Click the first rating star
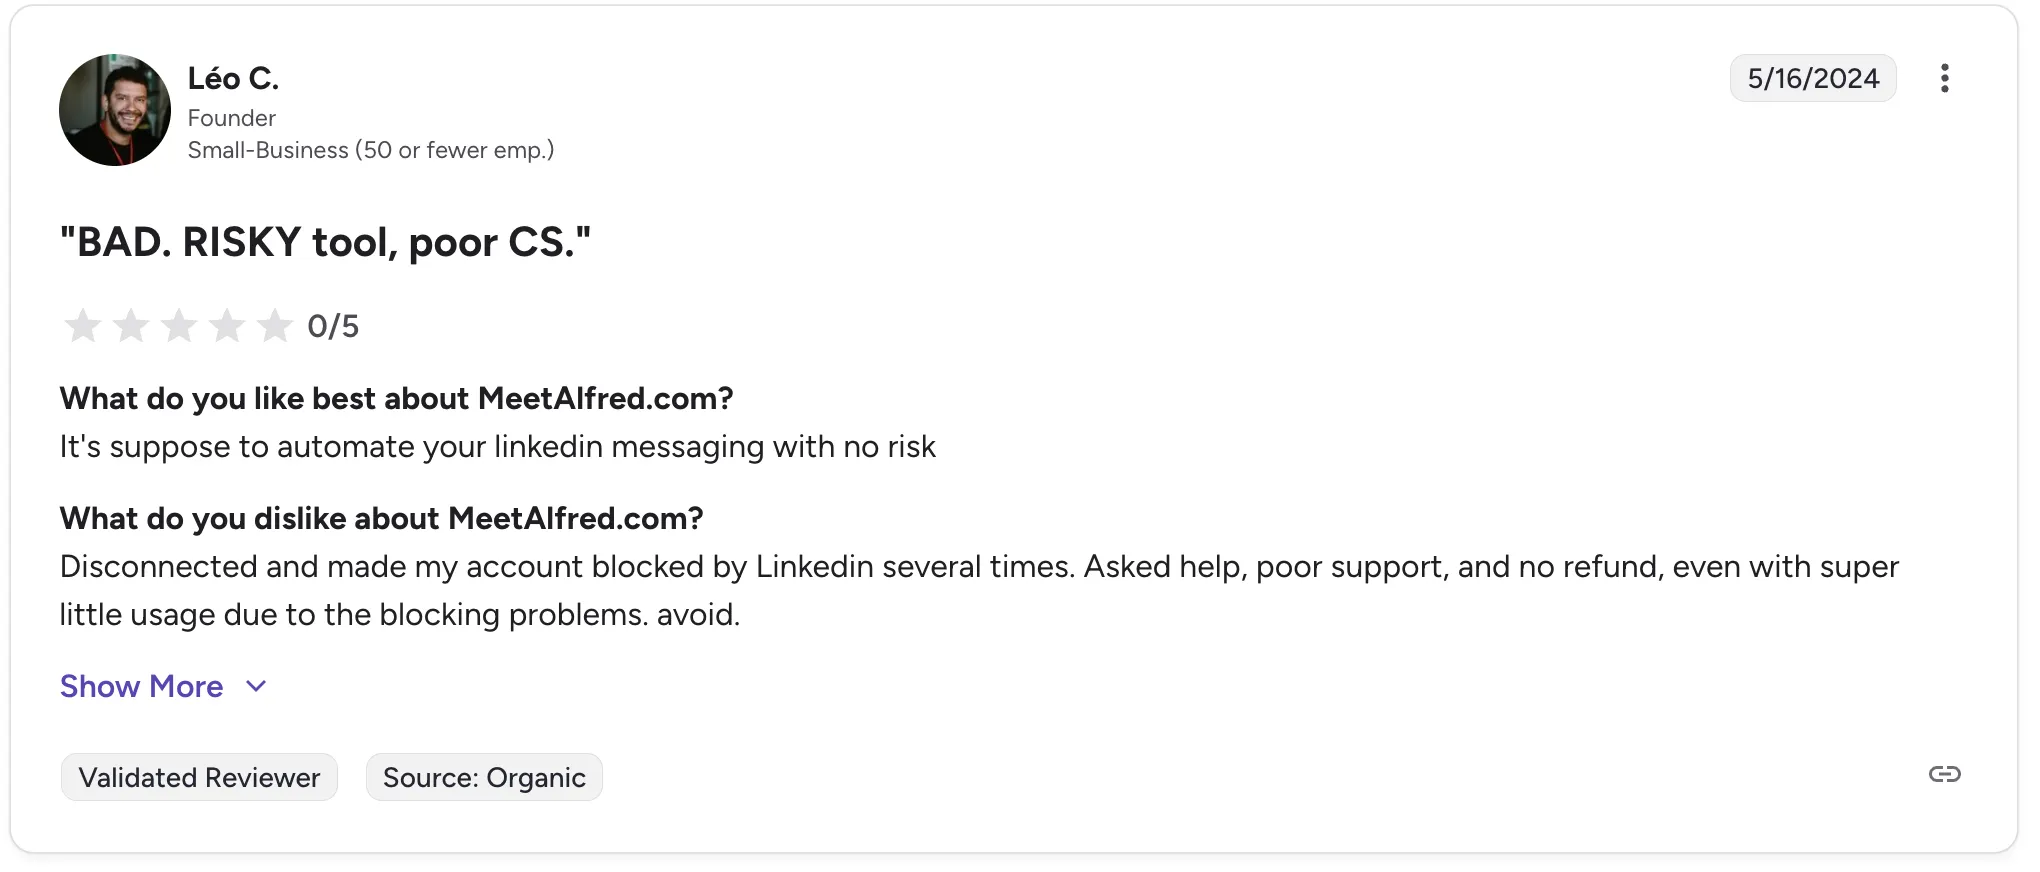Viewport: 2040px width, 872px height. [83, 326]
